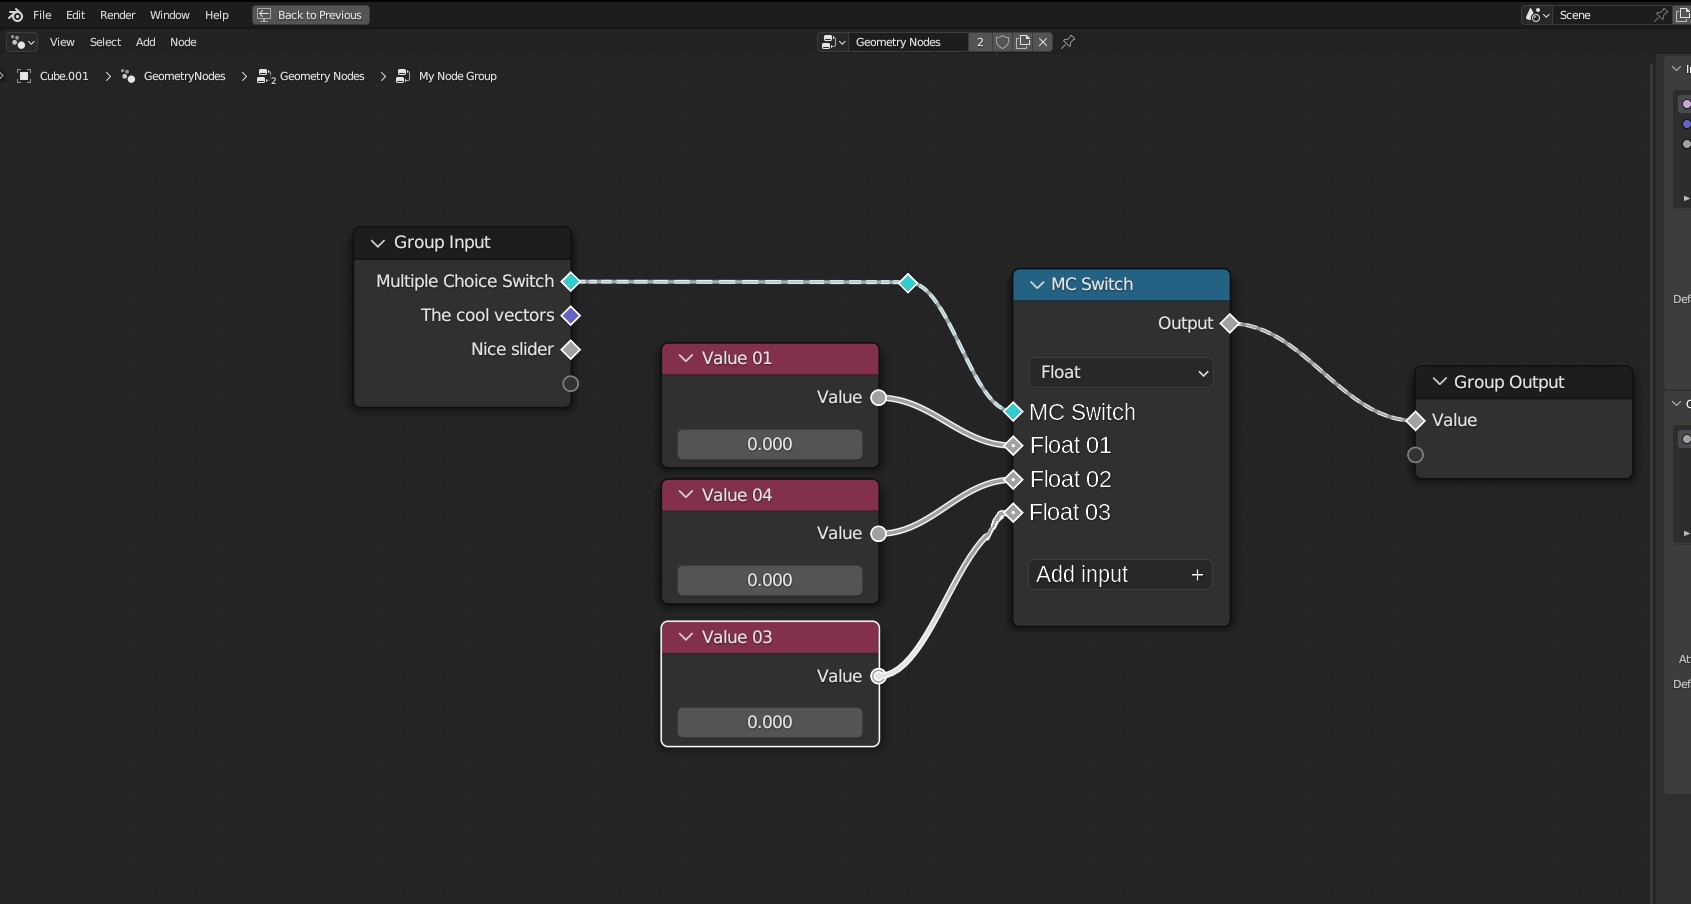This screenshot has height=904, width=1691.
Task: Open the node editor View menu
Action: point(62,42)
